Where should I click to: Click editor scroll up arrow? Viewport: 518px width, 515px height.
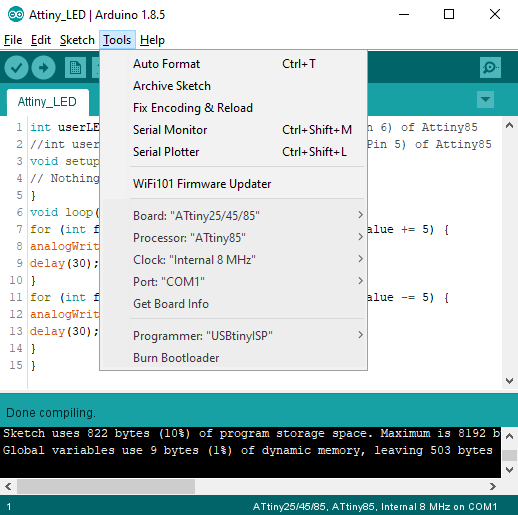[x=509, y=125]
